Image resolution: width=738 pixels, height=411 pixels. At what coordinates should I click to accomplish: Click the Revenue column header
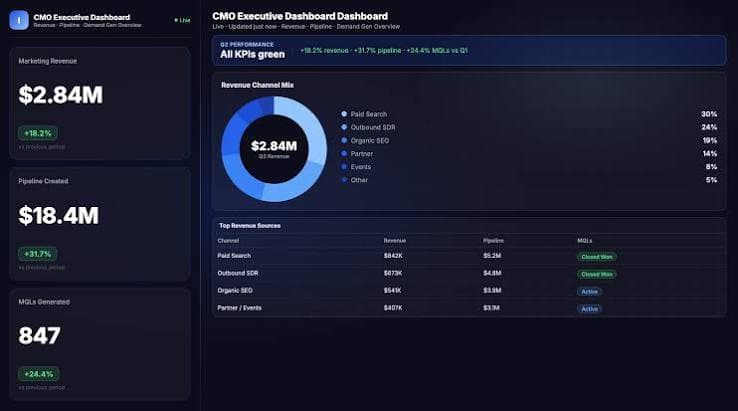(x=394, y=241)
